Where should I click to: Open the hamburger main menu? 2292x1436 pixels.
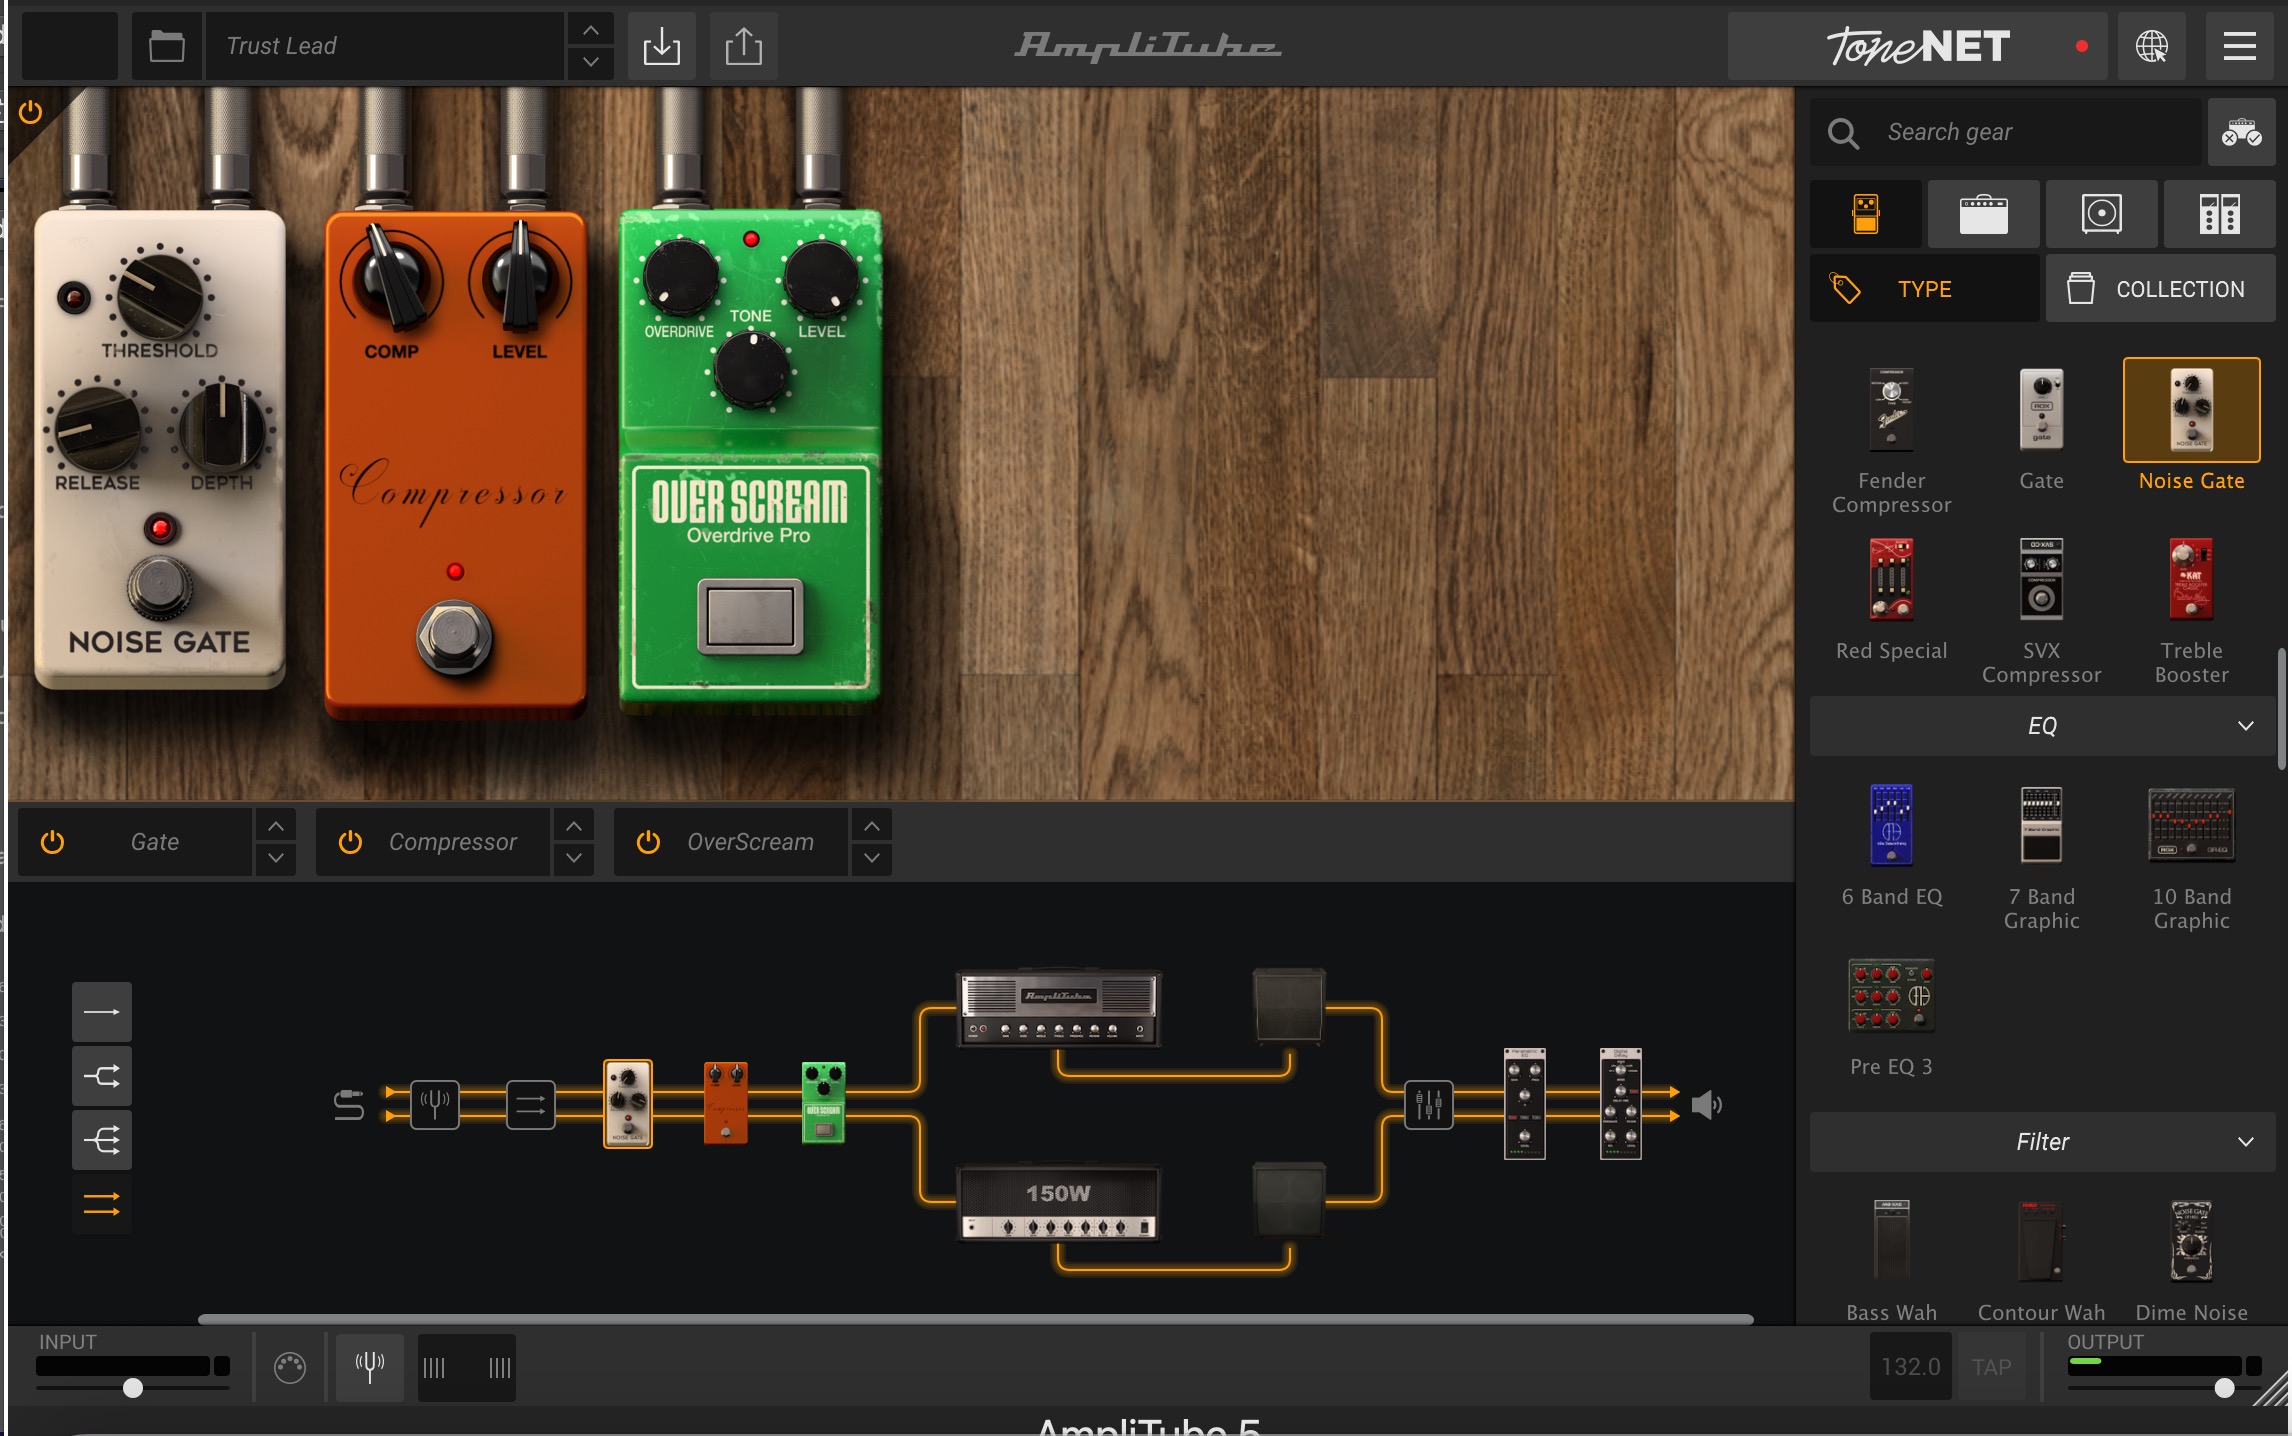(2239, 46)
